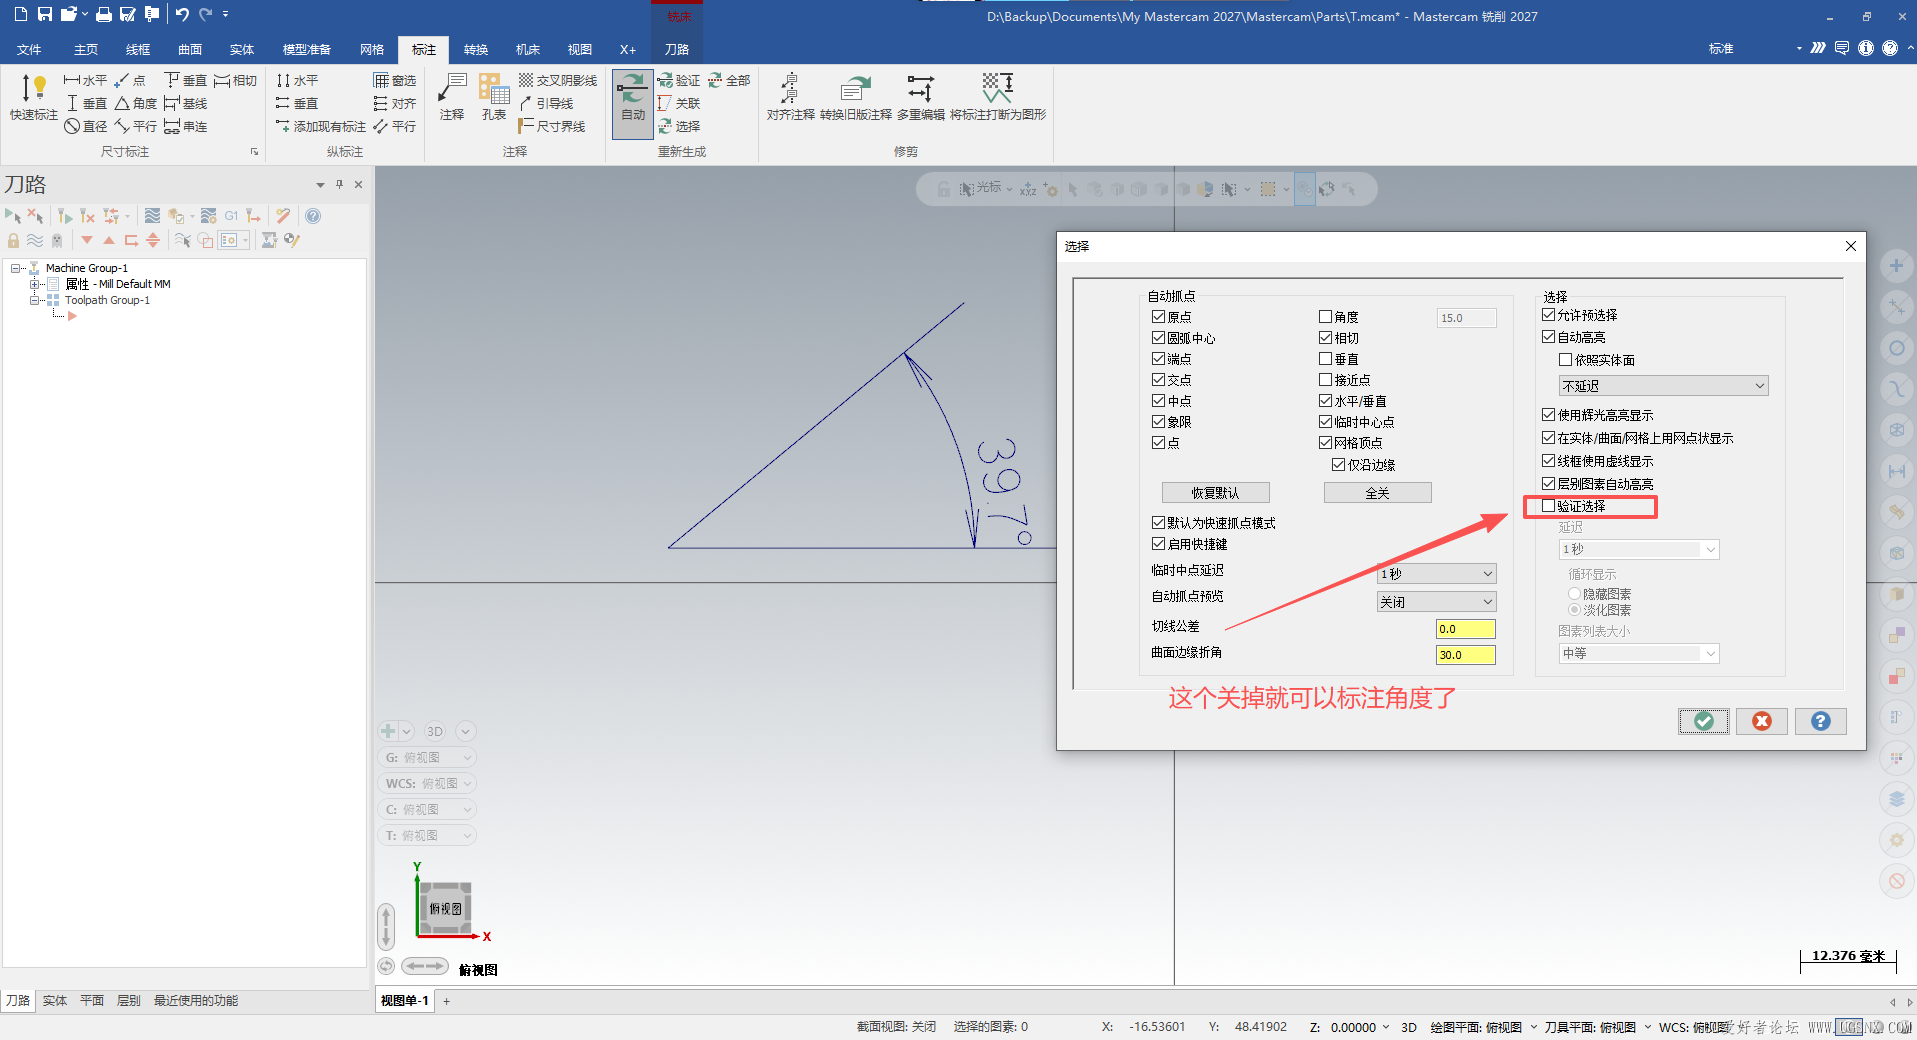Click 转换旧版注释 convert legacy note icon

pos(855,97)
